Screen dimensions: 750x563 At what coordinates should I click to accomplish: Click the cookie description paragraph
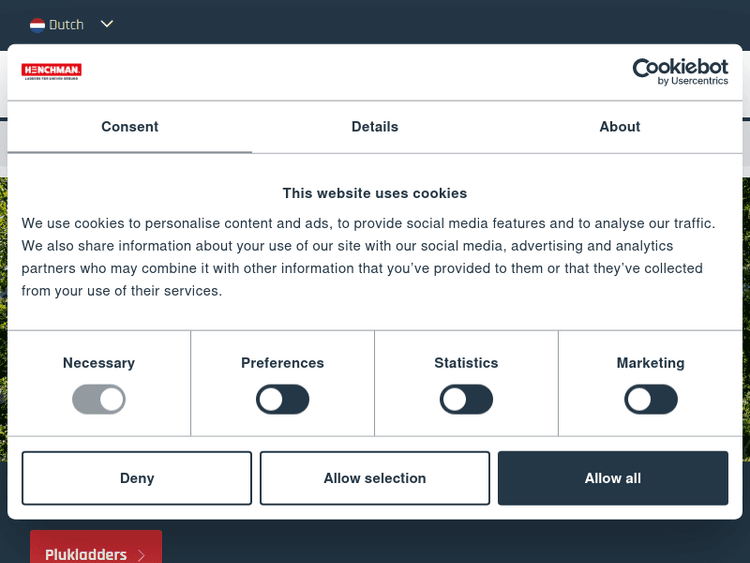click(370, 257)
